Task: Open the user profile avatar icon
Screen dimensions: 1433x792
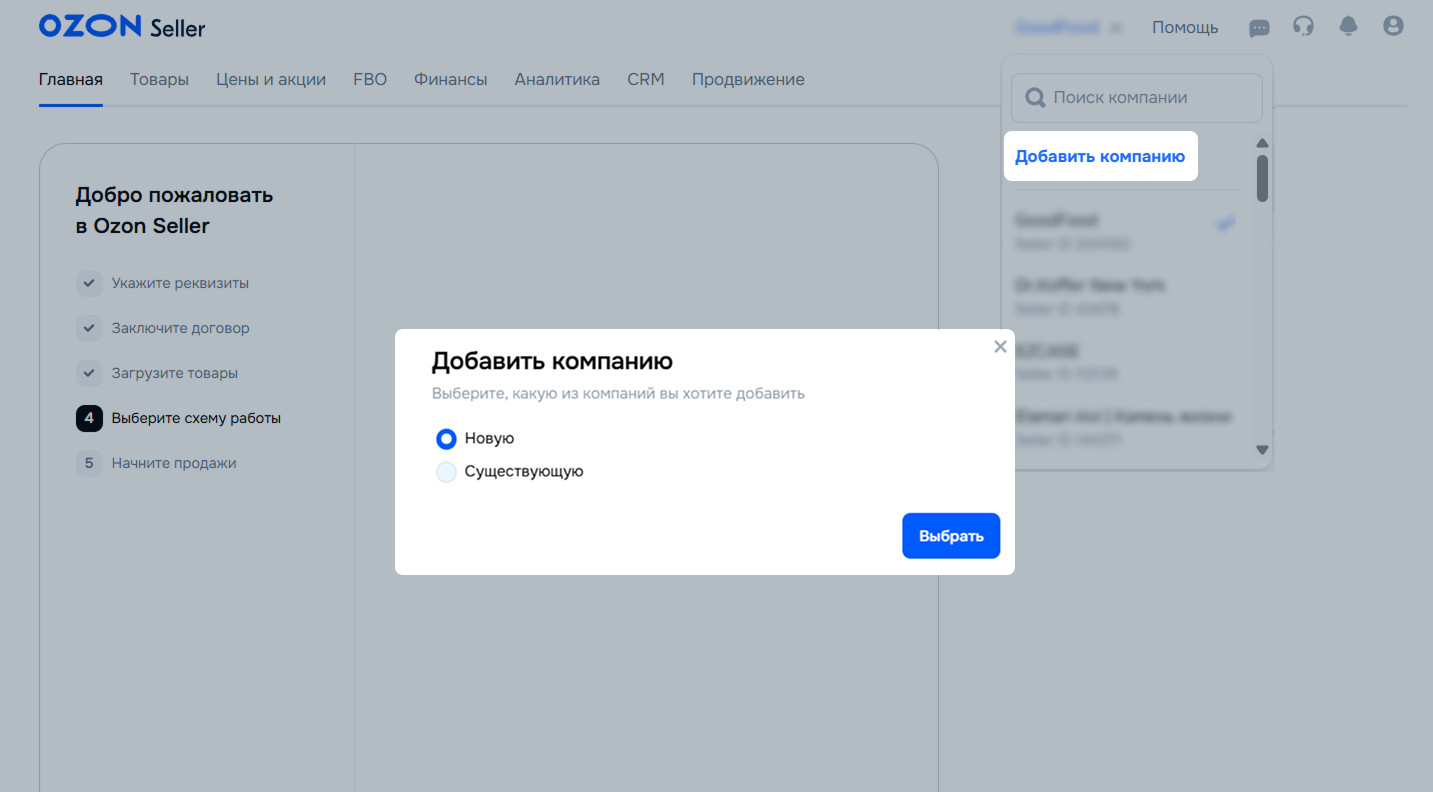Action: 1393,26
